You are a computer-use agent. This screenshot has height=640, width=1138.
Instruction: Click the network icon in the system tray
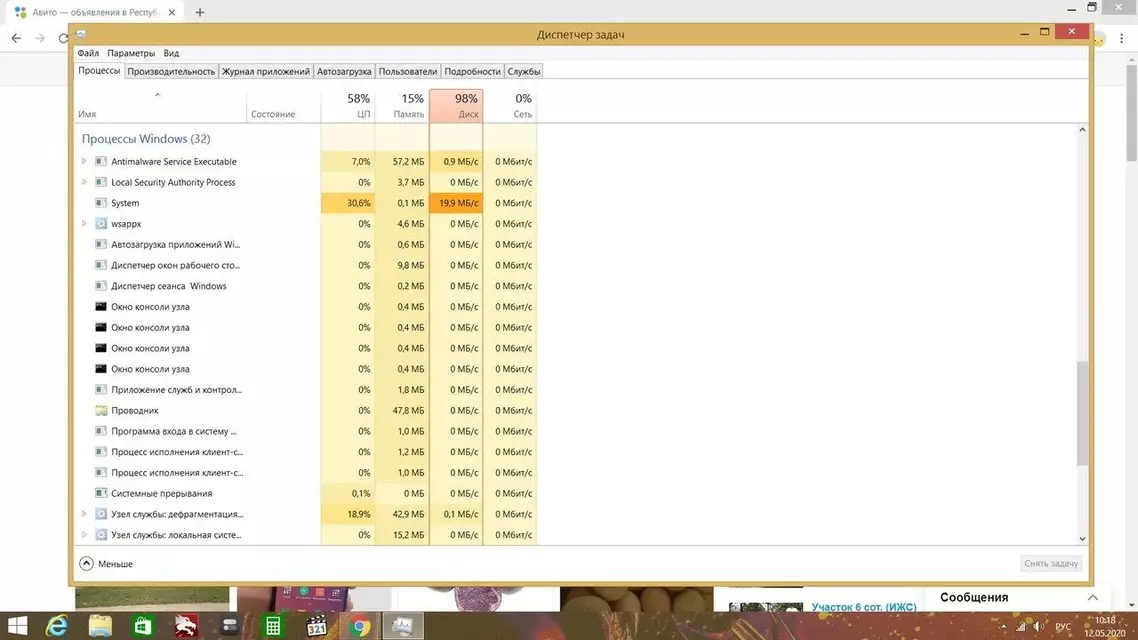pos(1021,626)
